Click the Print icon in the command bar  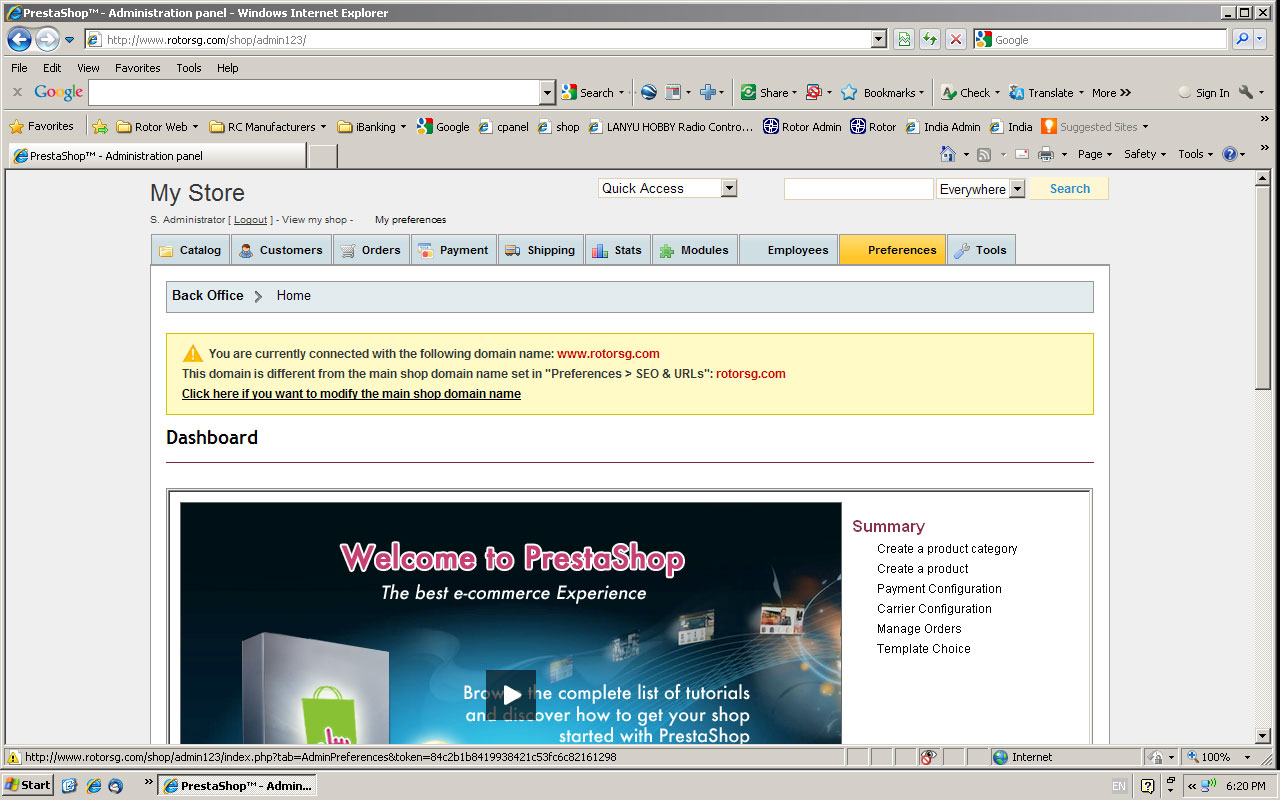pyautogui.click(x=1046, y=154)
